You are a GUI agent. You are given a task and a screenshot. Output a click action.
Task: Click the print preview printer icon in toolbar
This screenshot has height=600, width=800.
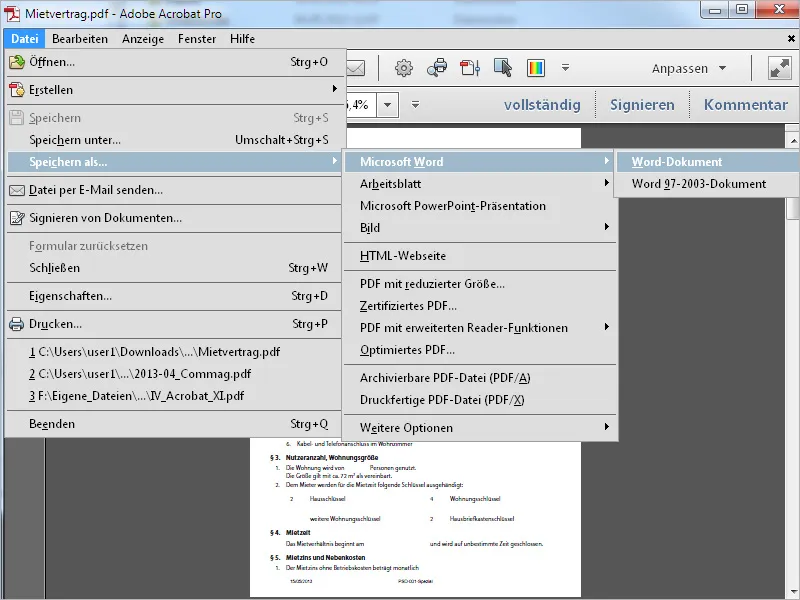pyautogui.click(x=437, y=68)
